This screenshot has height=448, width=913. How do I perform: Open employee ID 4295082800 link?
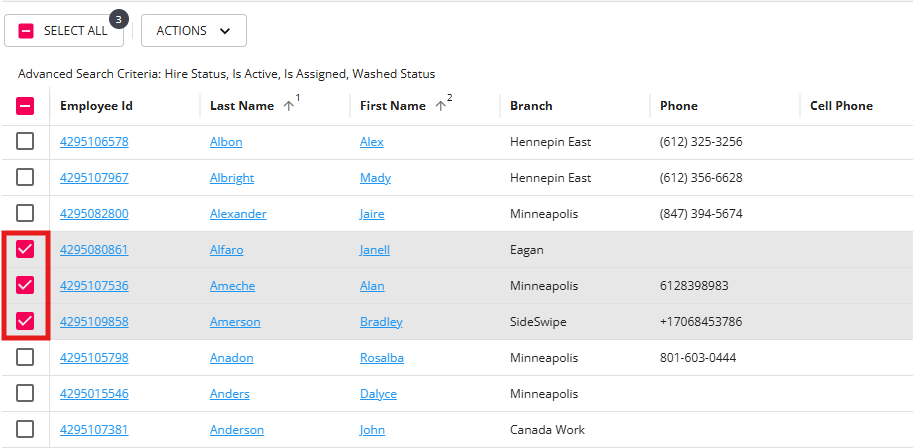pos(94,214)
